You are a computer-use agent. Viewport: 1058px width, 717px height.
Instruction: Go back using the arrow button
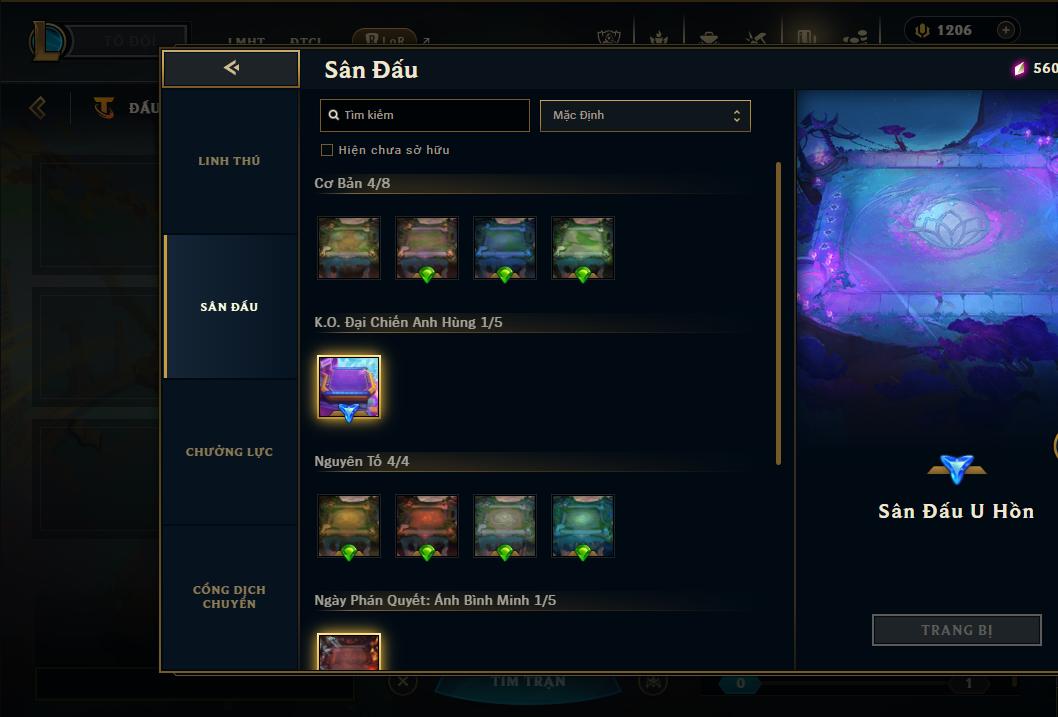coord(231,68)
